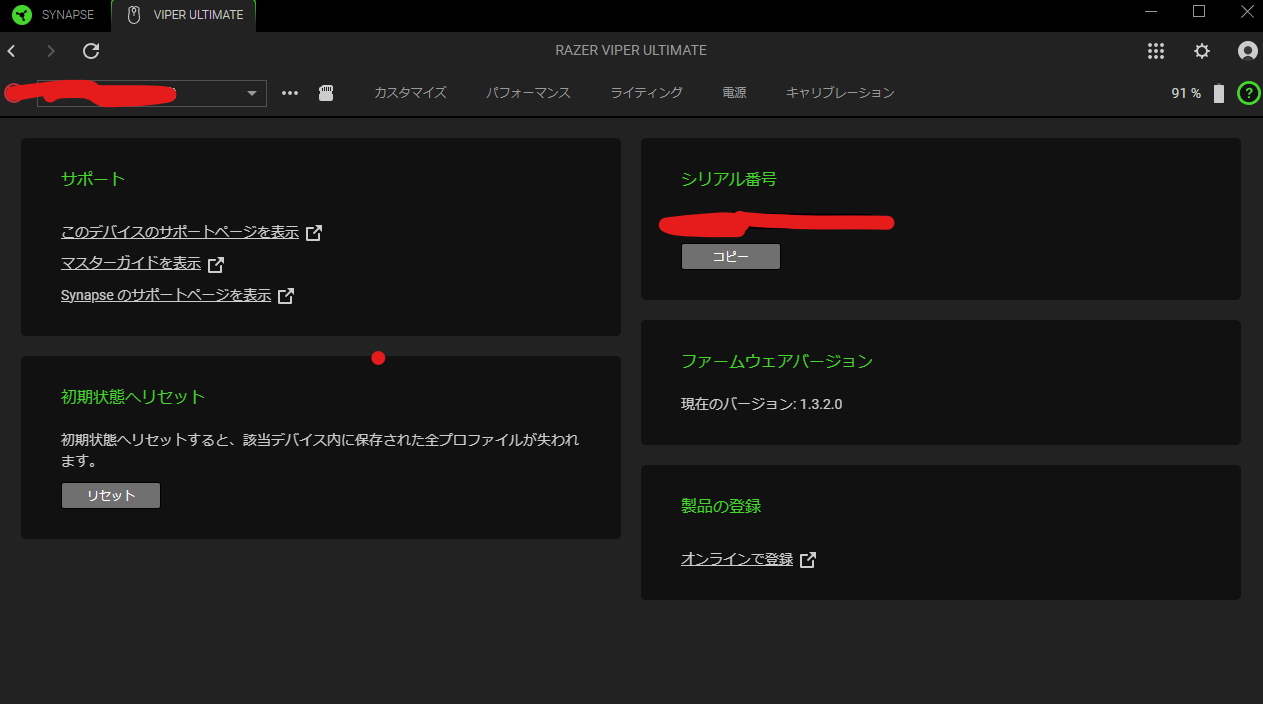
Task: Select the VIPER ULTIMATE tab
Action: coord(184,15)
